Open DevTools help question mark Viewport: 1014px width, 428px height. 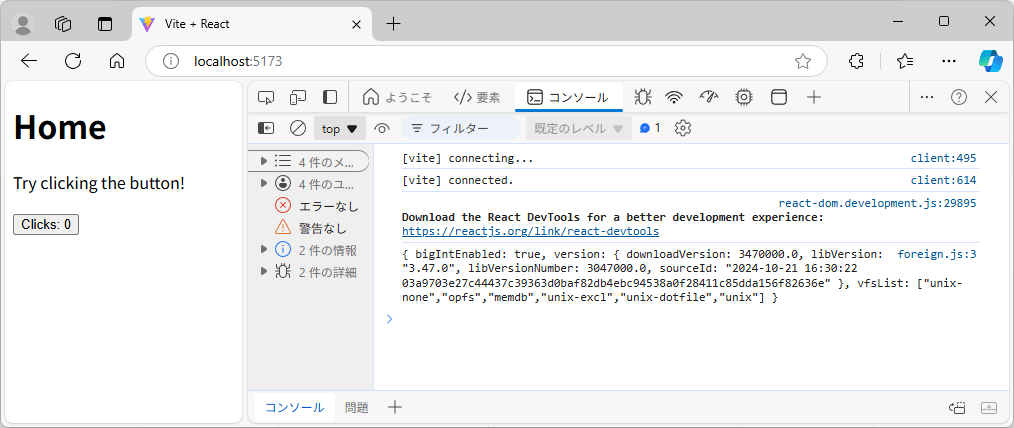point(958,98)
